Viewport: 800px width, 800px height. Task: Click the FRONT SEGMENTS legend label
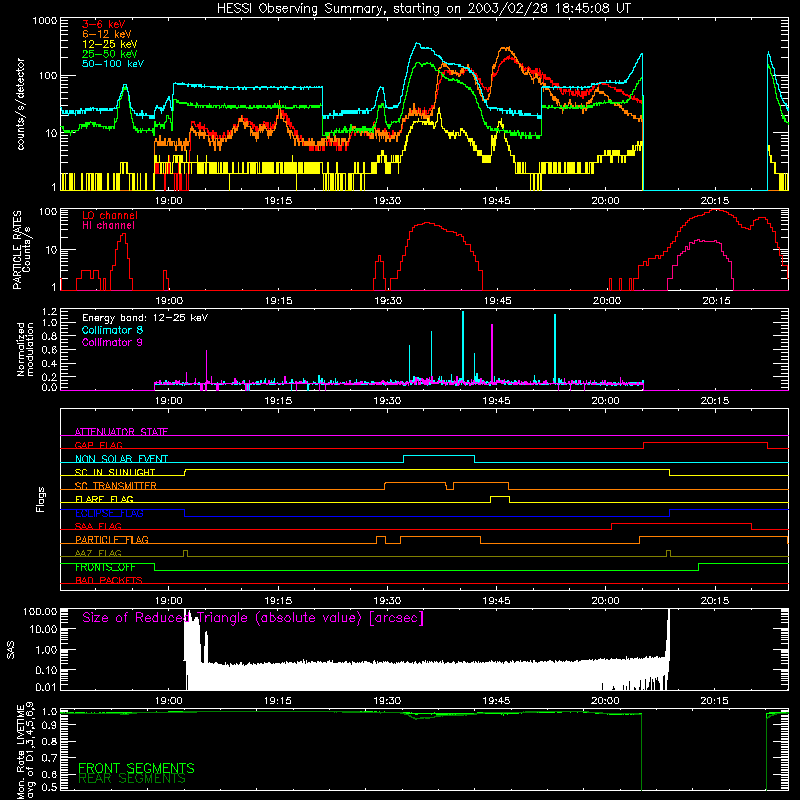click(136, 768)
